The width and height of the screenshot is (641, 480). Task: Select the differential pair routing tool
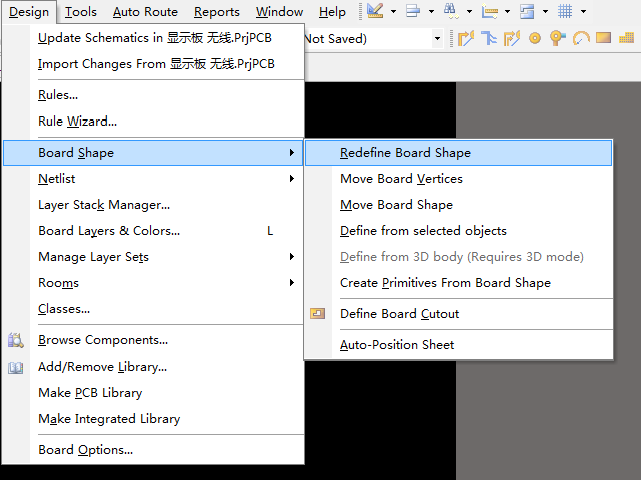coord(512,38)
